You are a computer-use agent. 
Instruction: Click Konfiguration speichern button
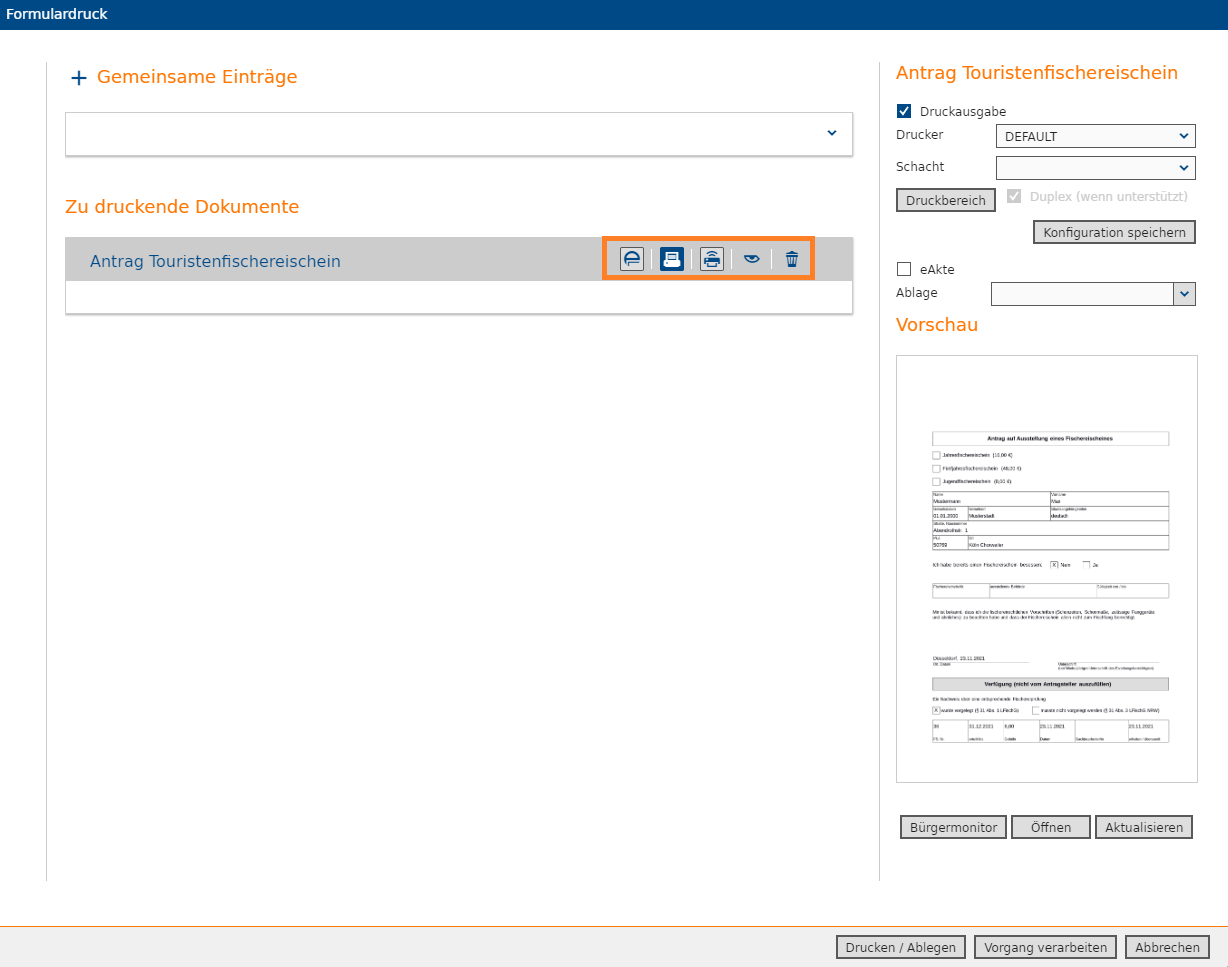pyautogui.click(x=1114, y=232)
